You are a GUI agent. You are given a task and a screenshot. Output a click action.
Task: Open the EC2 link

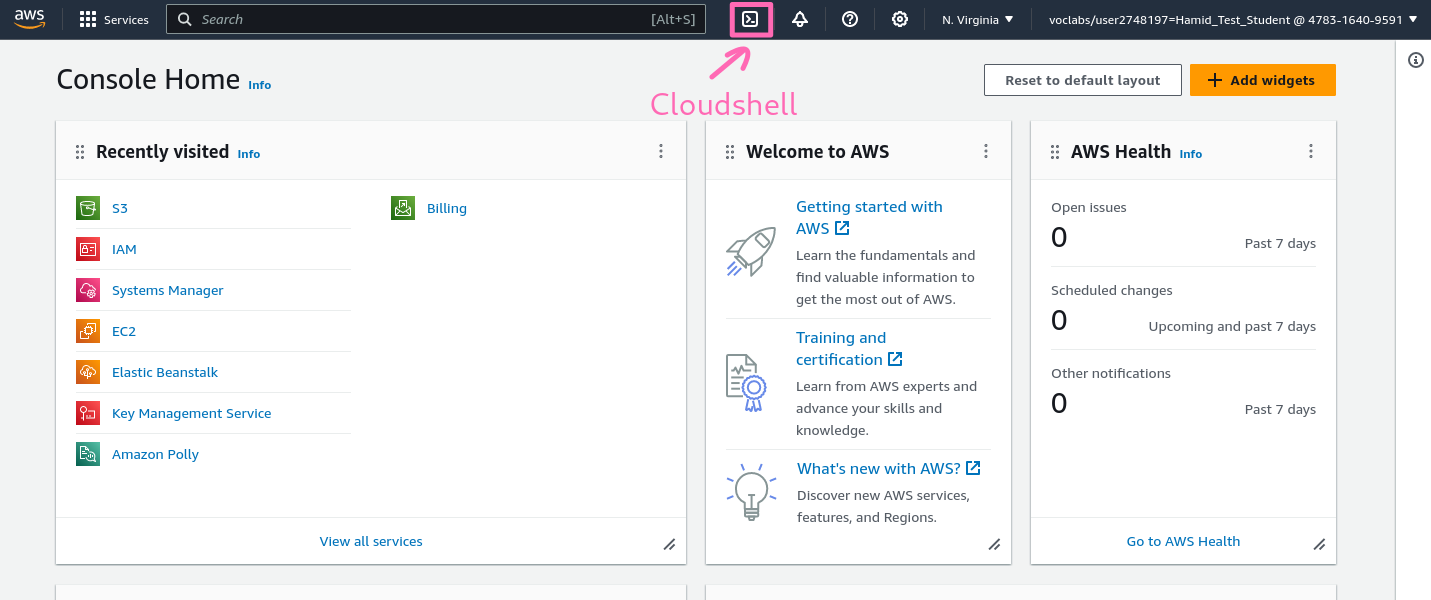tap(124, 331)
